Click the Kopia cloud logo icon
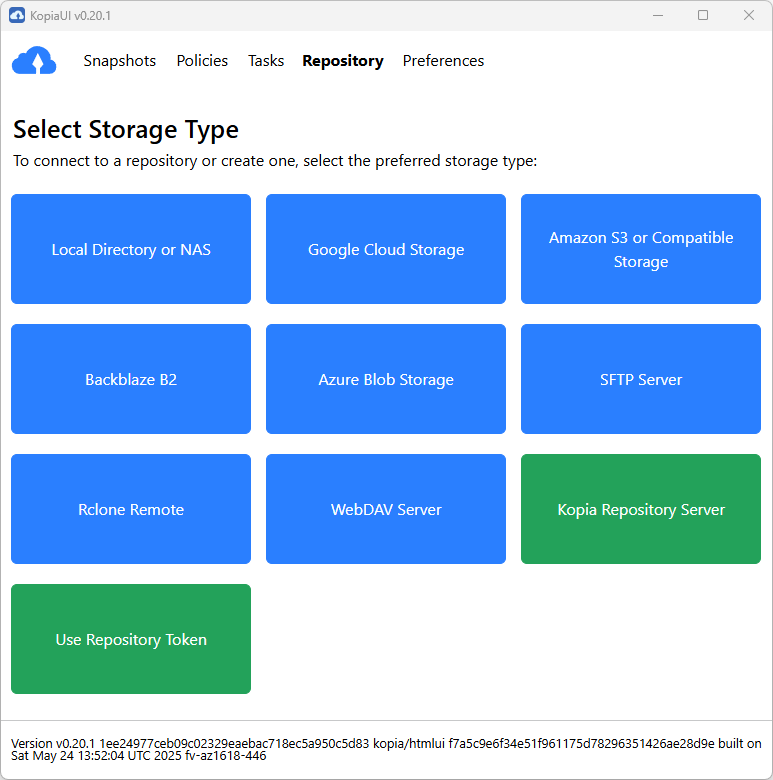Image resolution: width=773 pixels, height=780 pixels. (x=34, y=61)
